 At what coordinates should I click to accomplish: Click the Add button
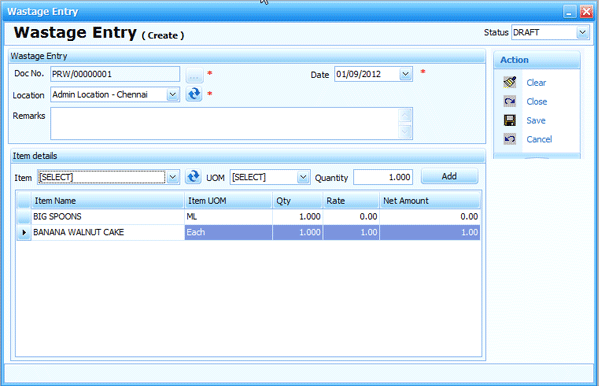449,176
